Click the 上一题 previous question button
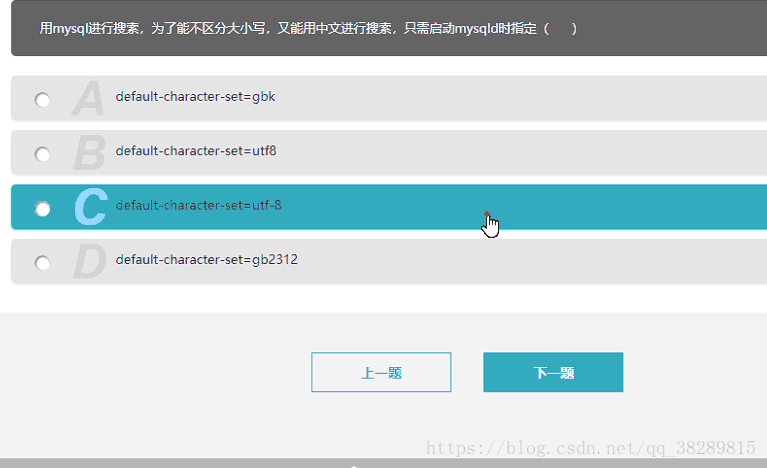This screenshot has height=468, width=767. tap(381, 372)
